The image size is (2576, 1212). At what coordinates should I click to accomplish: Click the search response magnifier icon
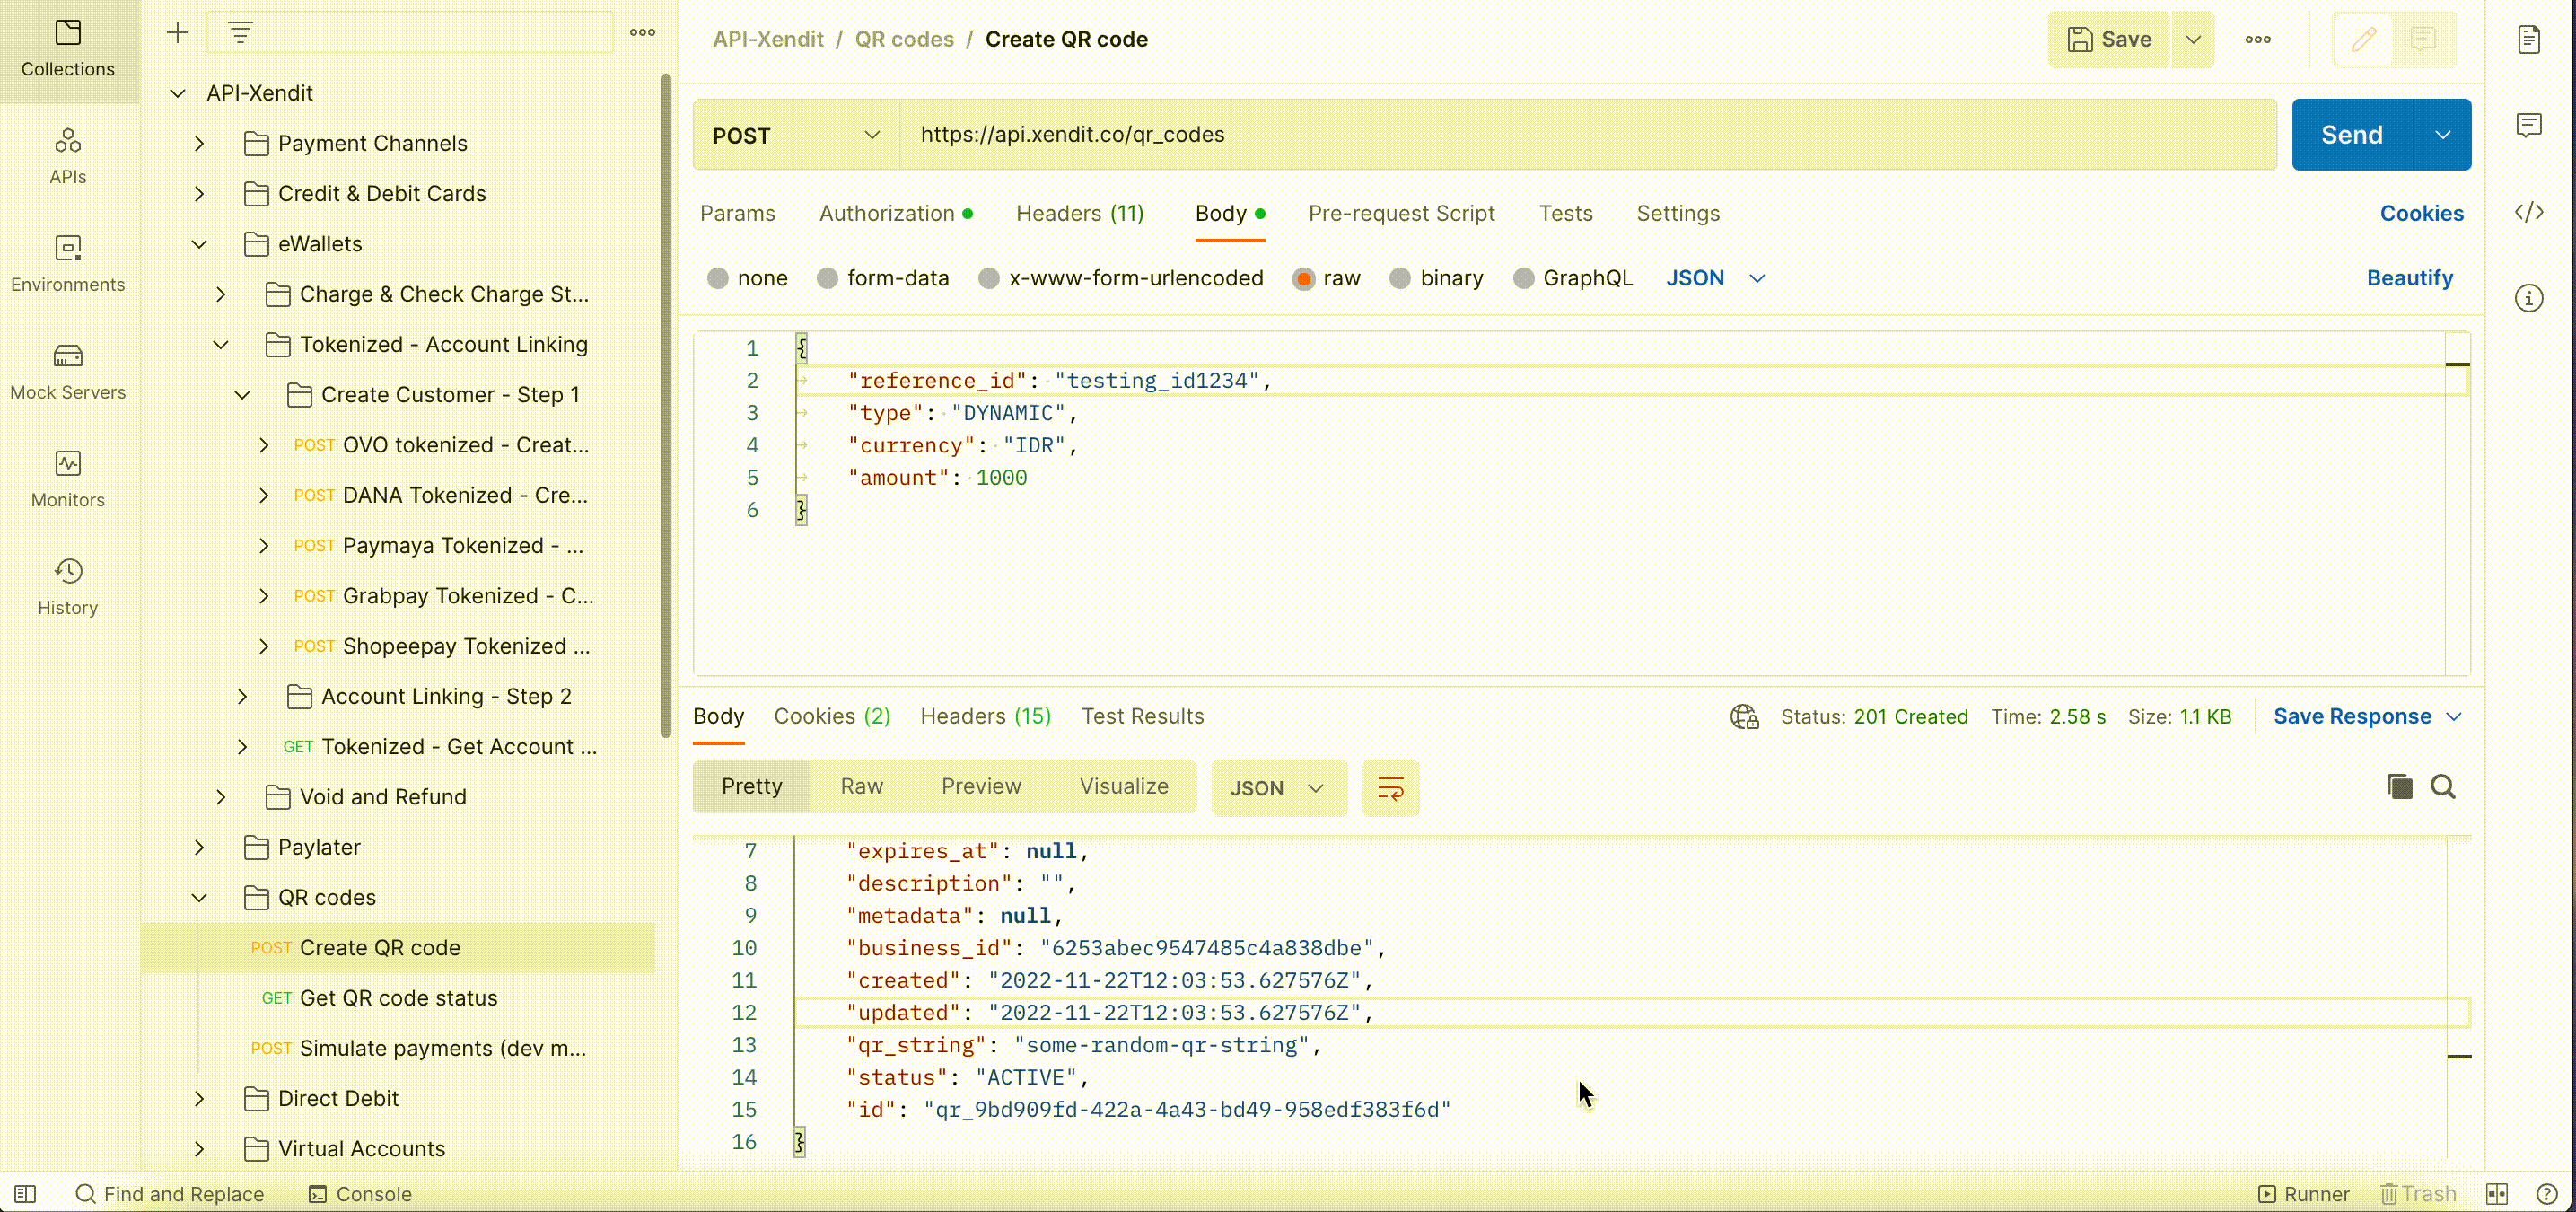click(2443, 787)
